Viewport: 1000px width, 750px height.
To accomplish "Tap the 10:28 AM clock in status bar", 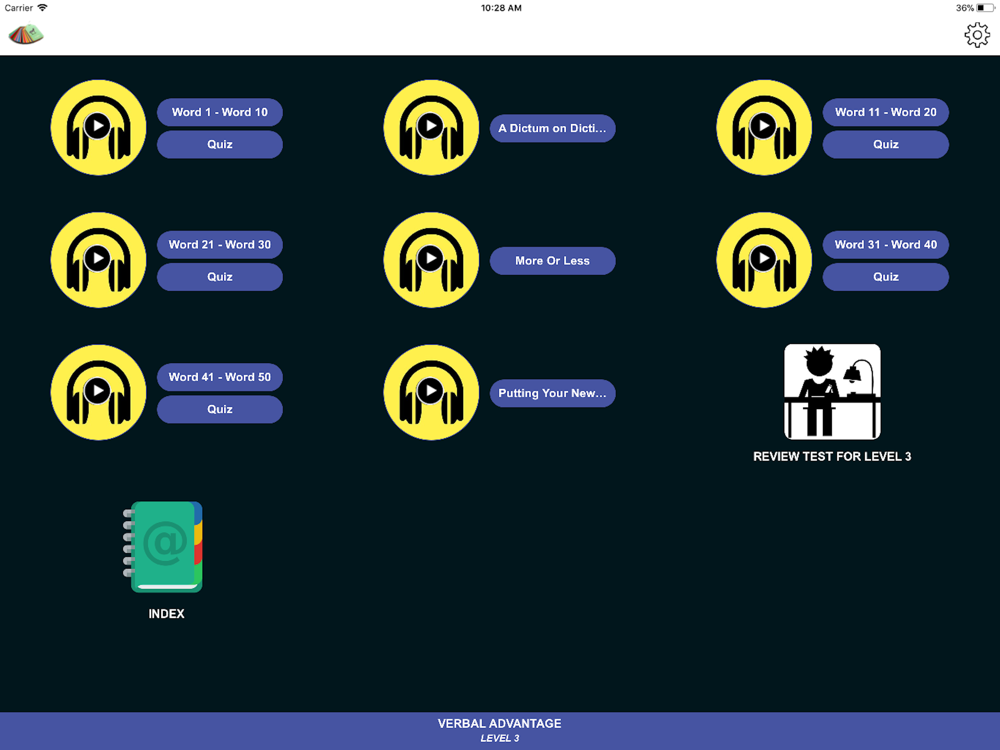I will (501, 8).
